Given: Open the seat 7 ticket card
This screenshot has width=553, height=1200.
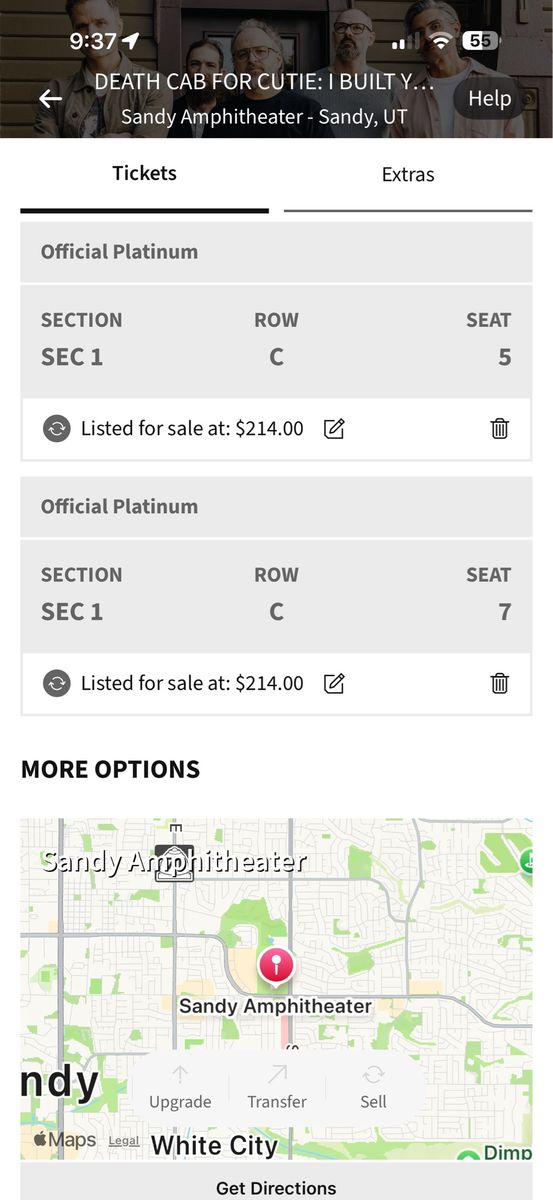Looking at the screenshot, I should click(x=276, y=595).
